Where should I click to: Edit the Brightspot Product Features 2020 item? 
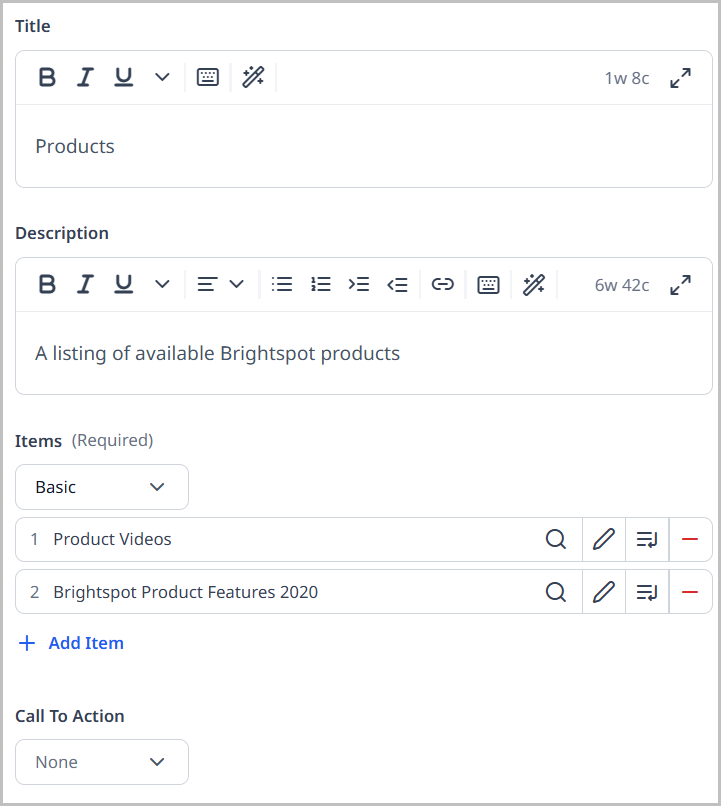[603, 591]
